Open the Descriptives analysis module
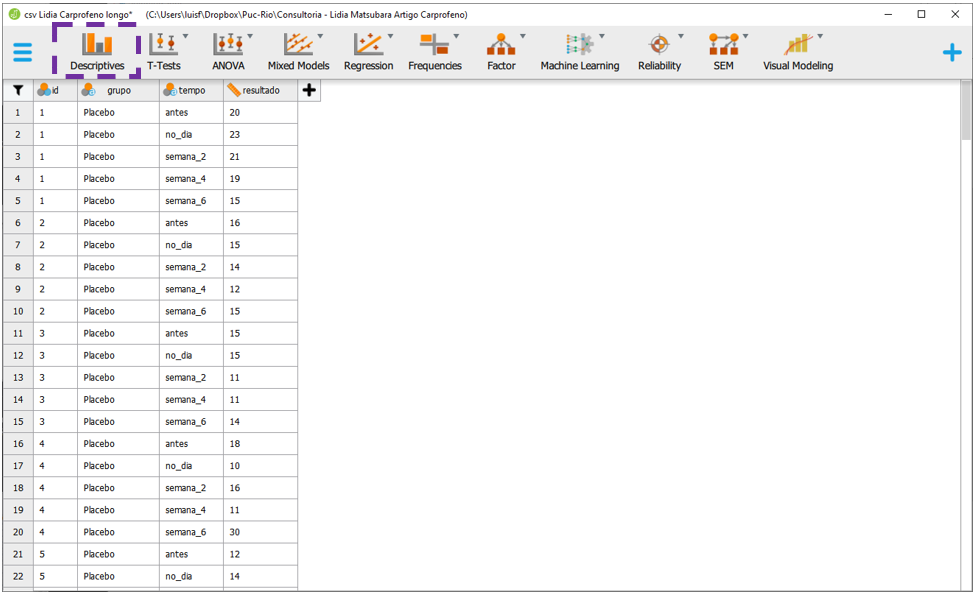The height and width of the screenshot is (596, 976). click(x=97, y=52)
